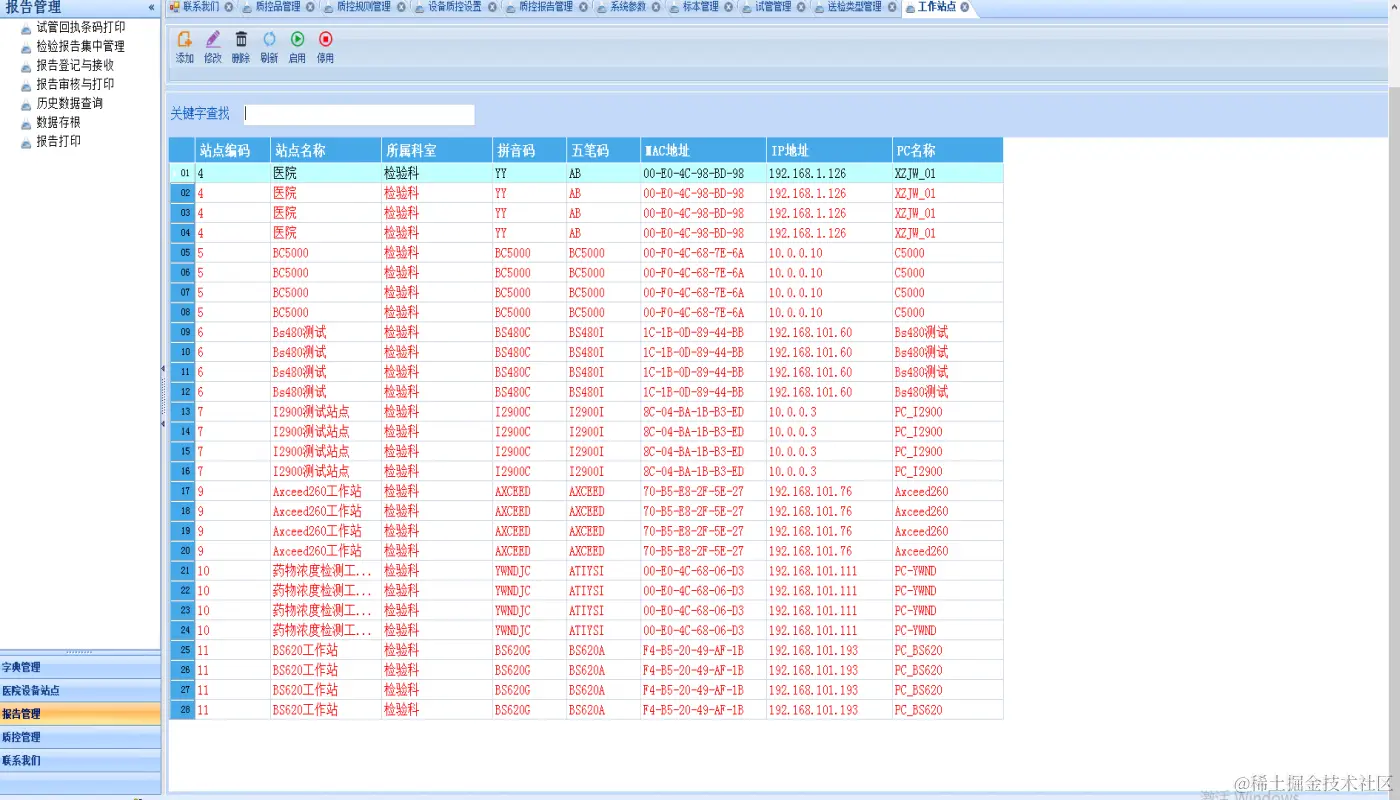Screen dimensions: 1400x800
Task: Open 报告审核与打印 in the sidebar
Action: pos(75,84)
